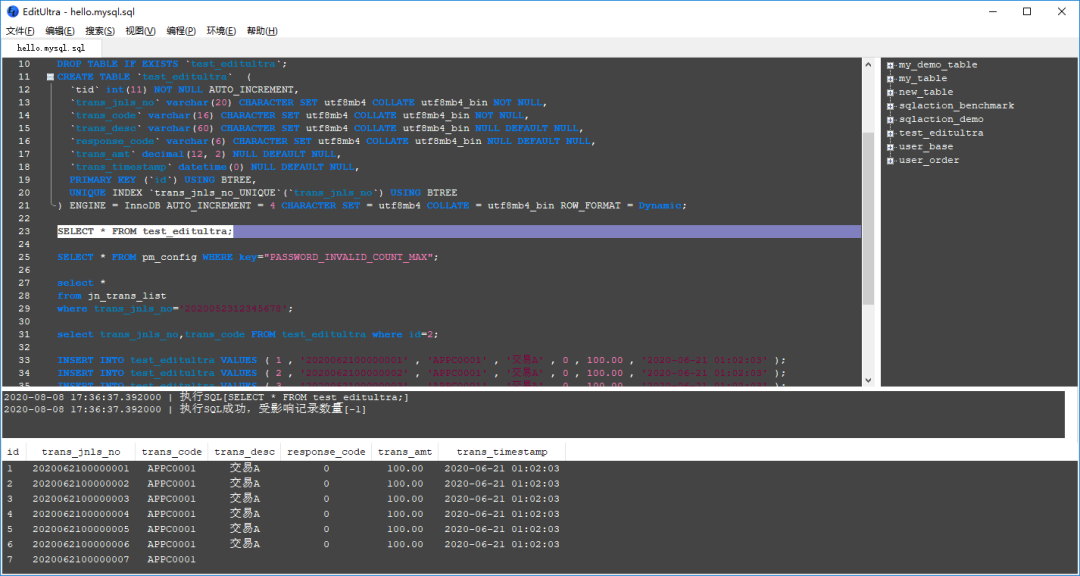Open the 环境(E) menu
1080x576 pixels.
click(x=221, y=31)
